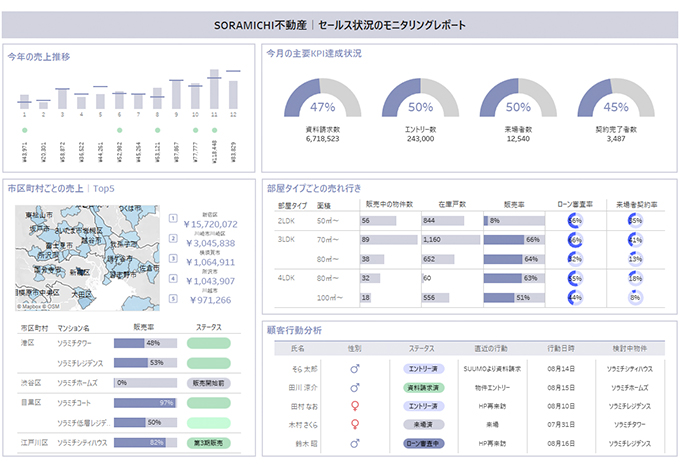Select the 資料請求数 47% gauge

point(323,101)
